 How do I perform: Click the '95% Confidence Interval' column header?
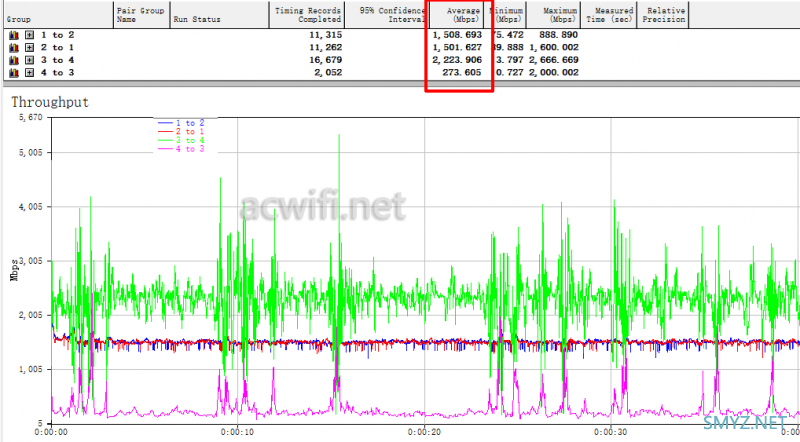click(x=386, y=14)
